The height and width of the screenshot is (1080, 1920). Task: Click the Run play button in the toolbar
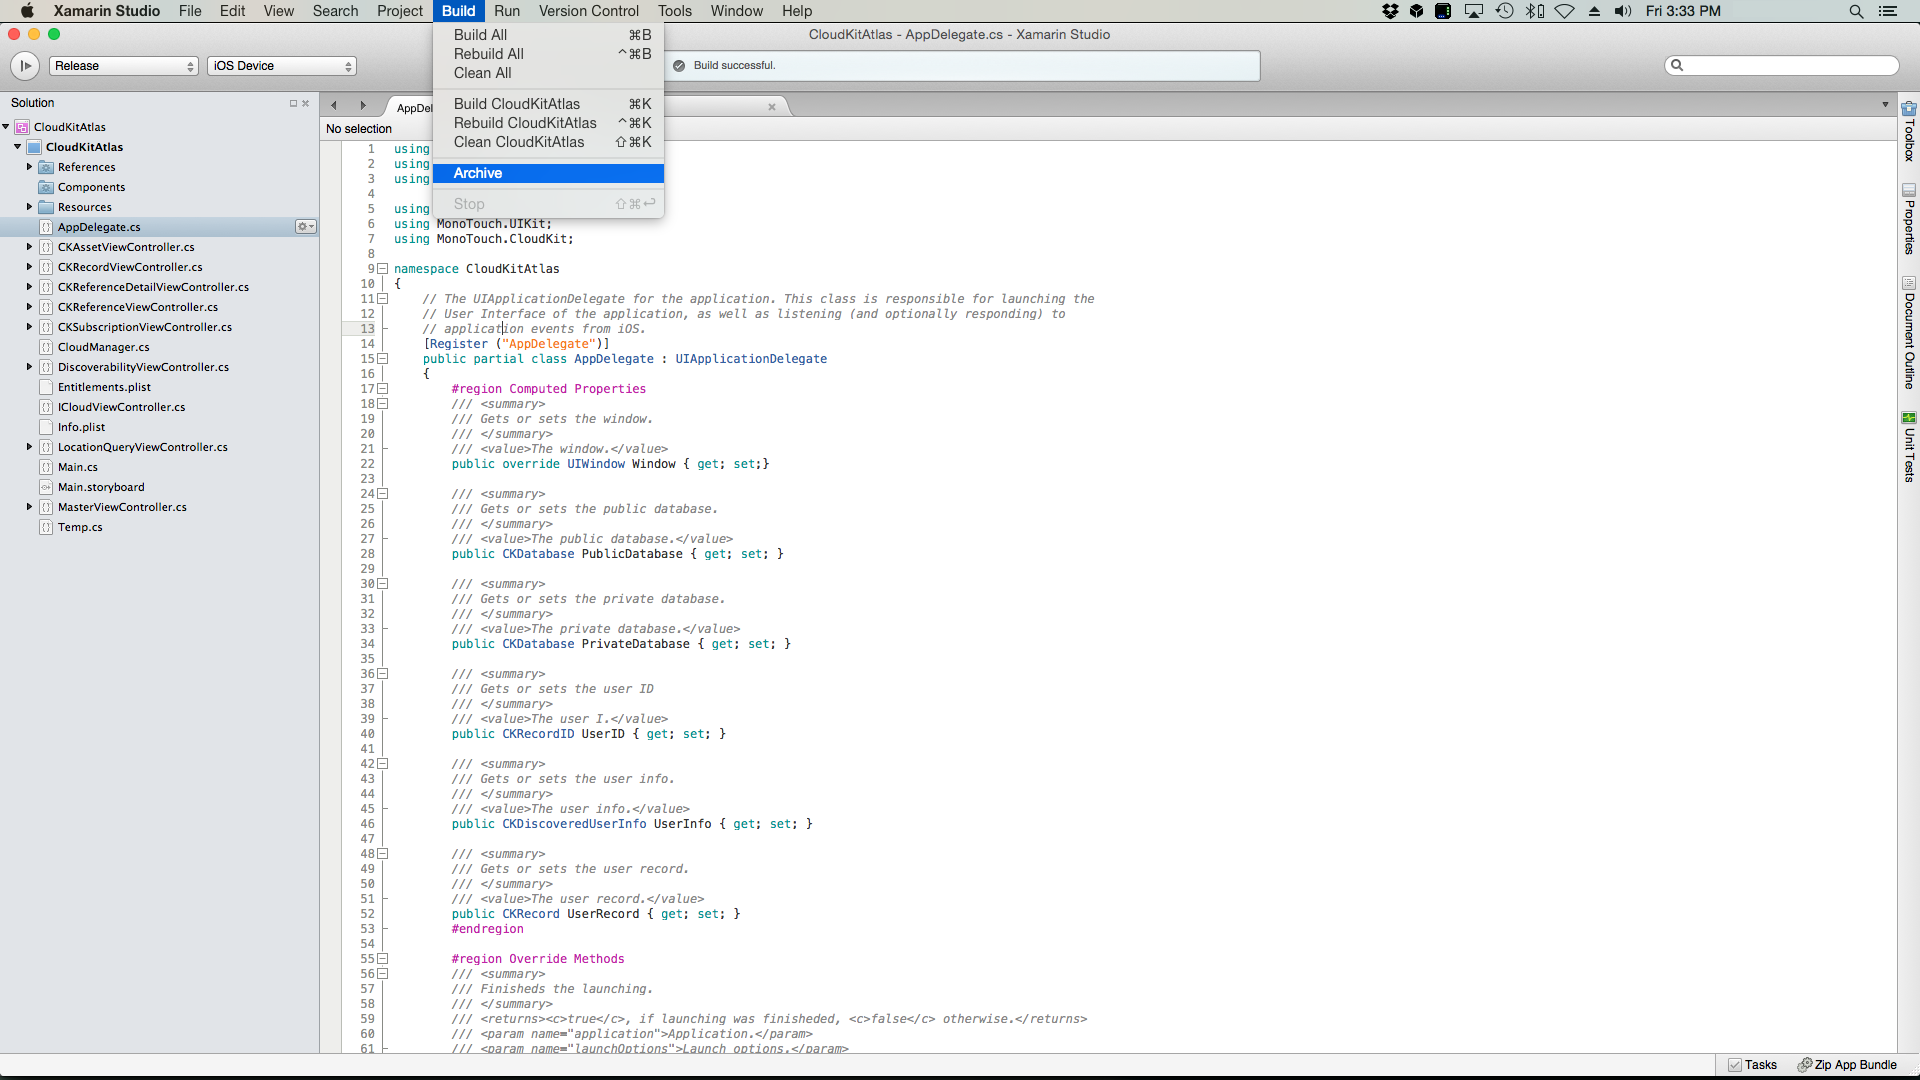(25, 66)
